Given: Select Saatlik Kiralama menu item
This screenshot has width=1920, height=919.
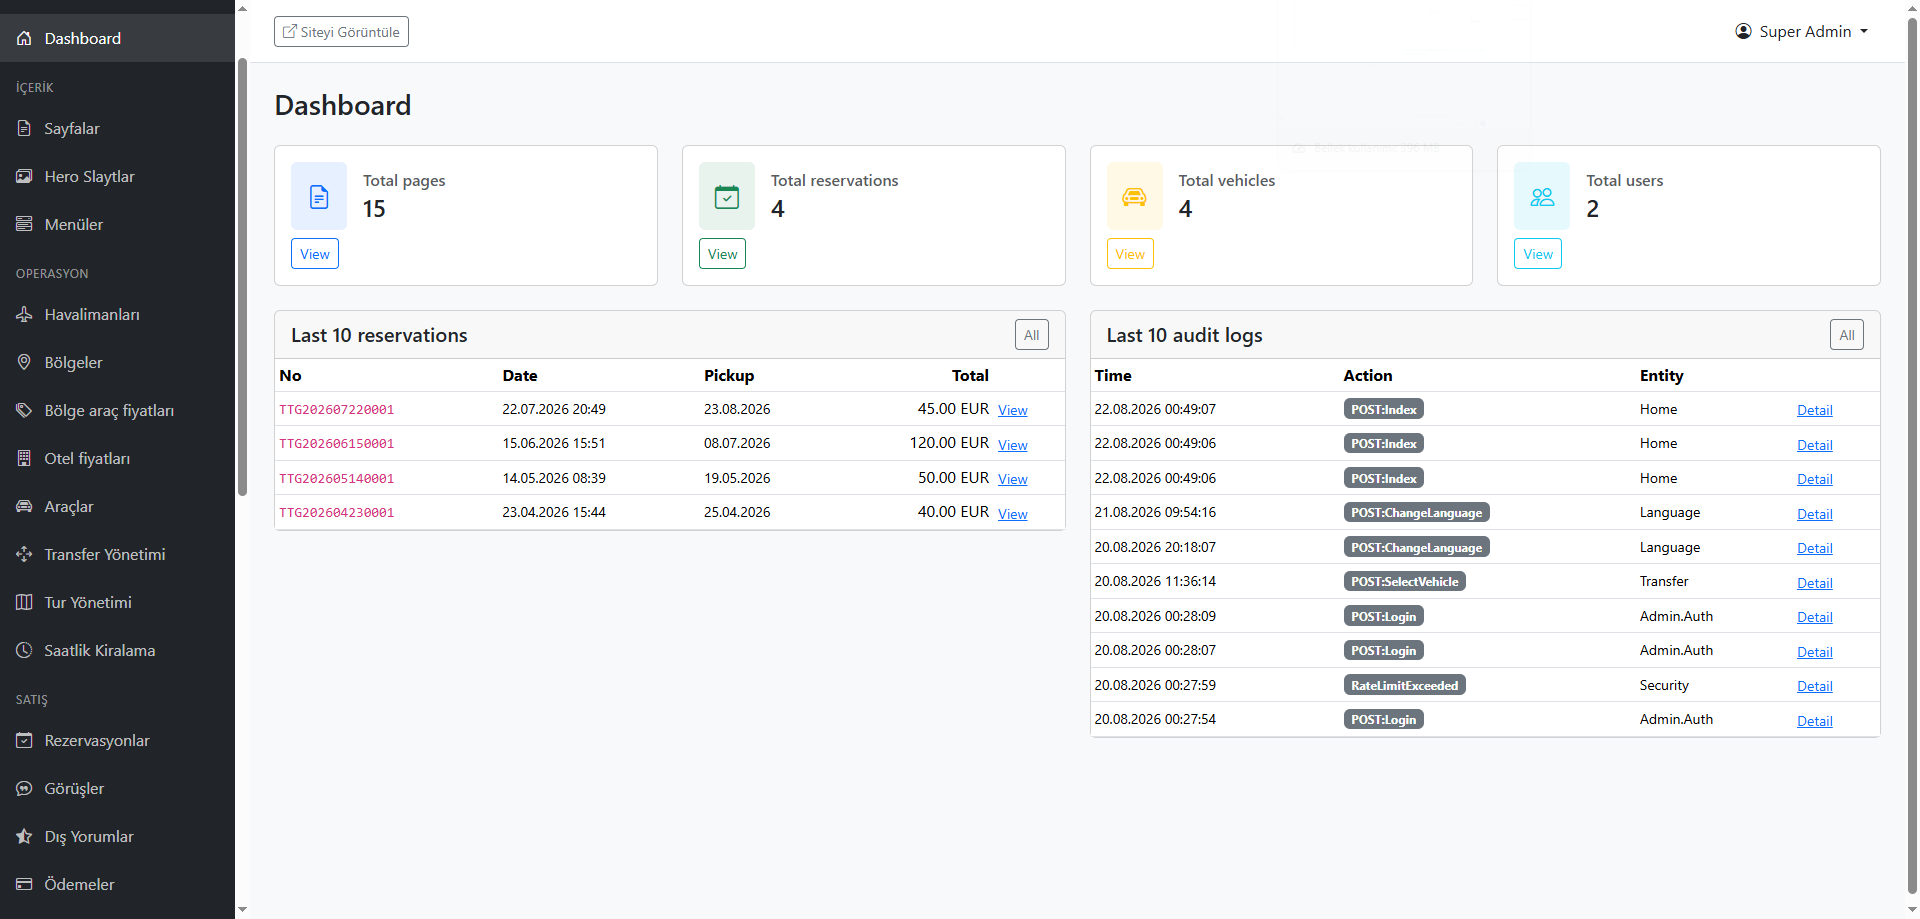Looking at the screenshot, I should point(117,650).
